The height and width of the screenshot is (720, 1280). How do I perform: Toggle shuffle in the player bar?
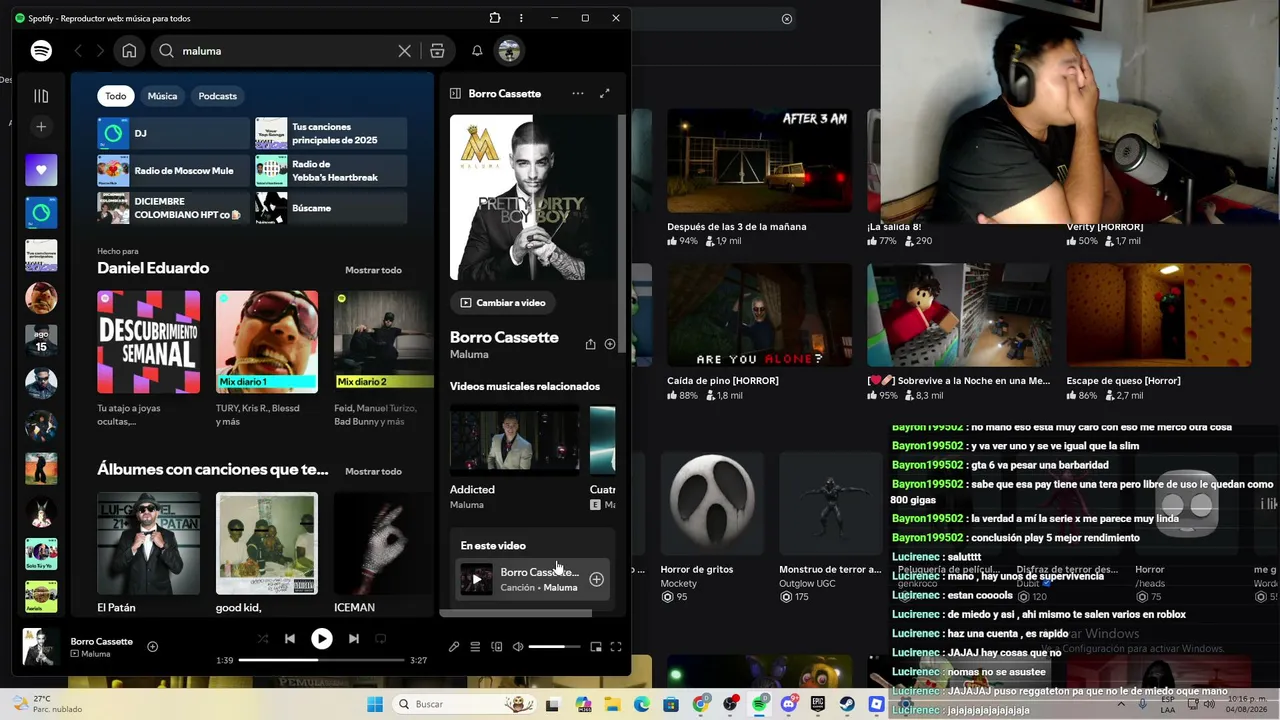(262, 638)
